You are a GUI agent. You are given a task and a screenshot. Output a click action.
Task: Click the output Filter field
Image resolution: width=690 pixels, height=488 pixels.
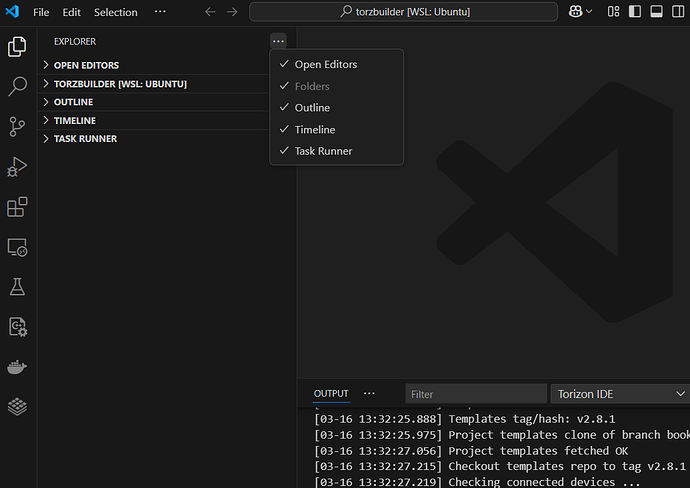(476, 394)
